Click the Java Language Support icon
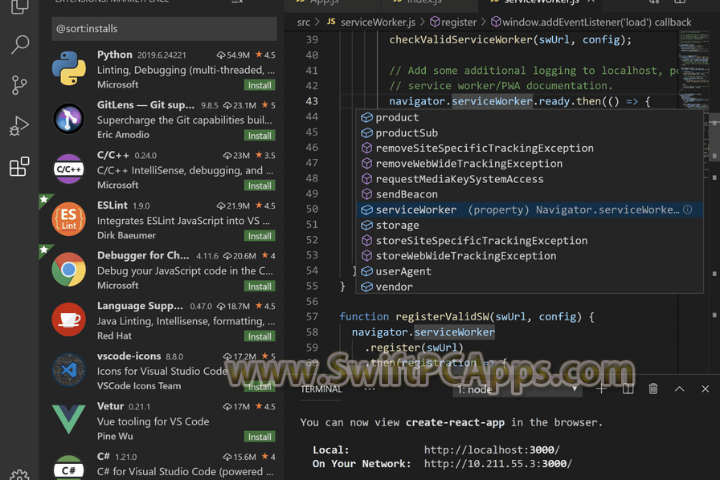Image resolution: width=720 pixels, height=480 pixels. tap(69, 319)
